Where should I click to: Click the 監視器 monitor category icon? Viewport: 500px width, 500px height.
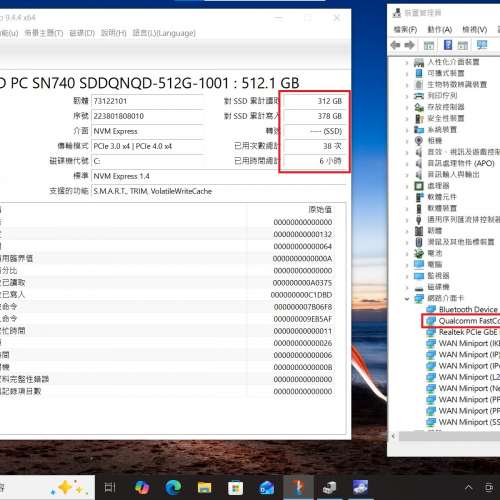click(x=419, y=276)
